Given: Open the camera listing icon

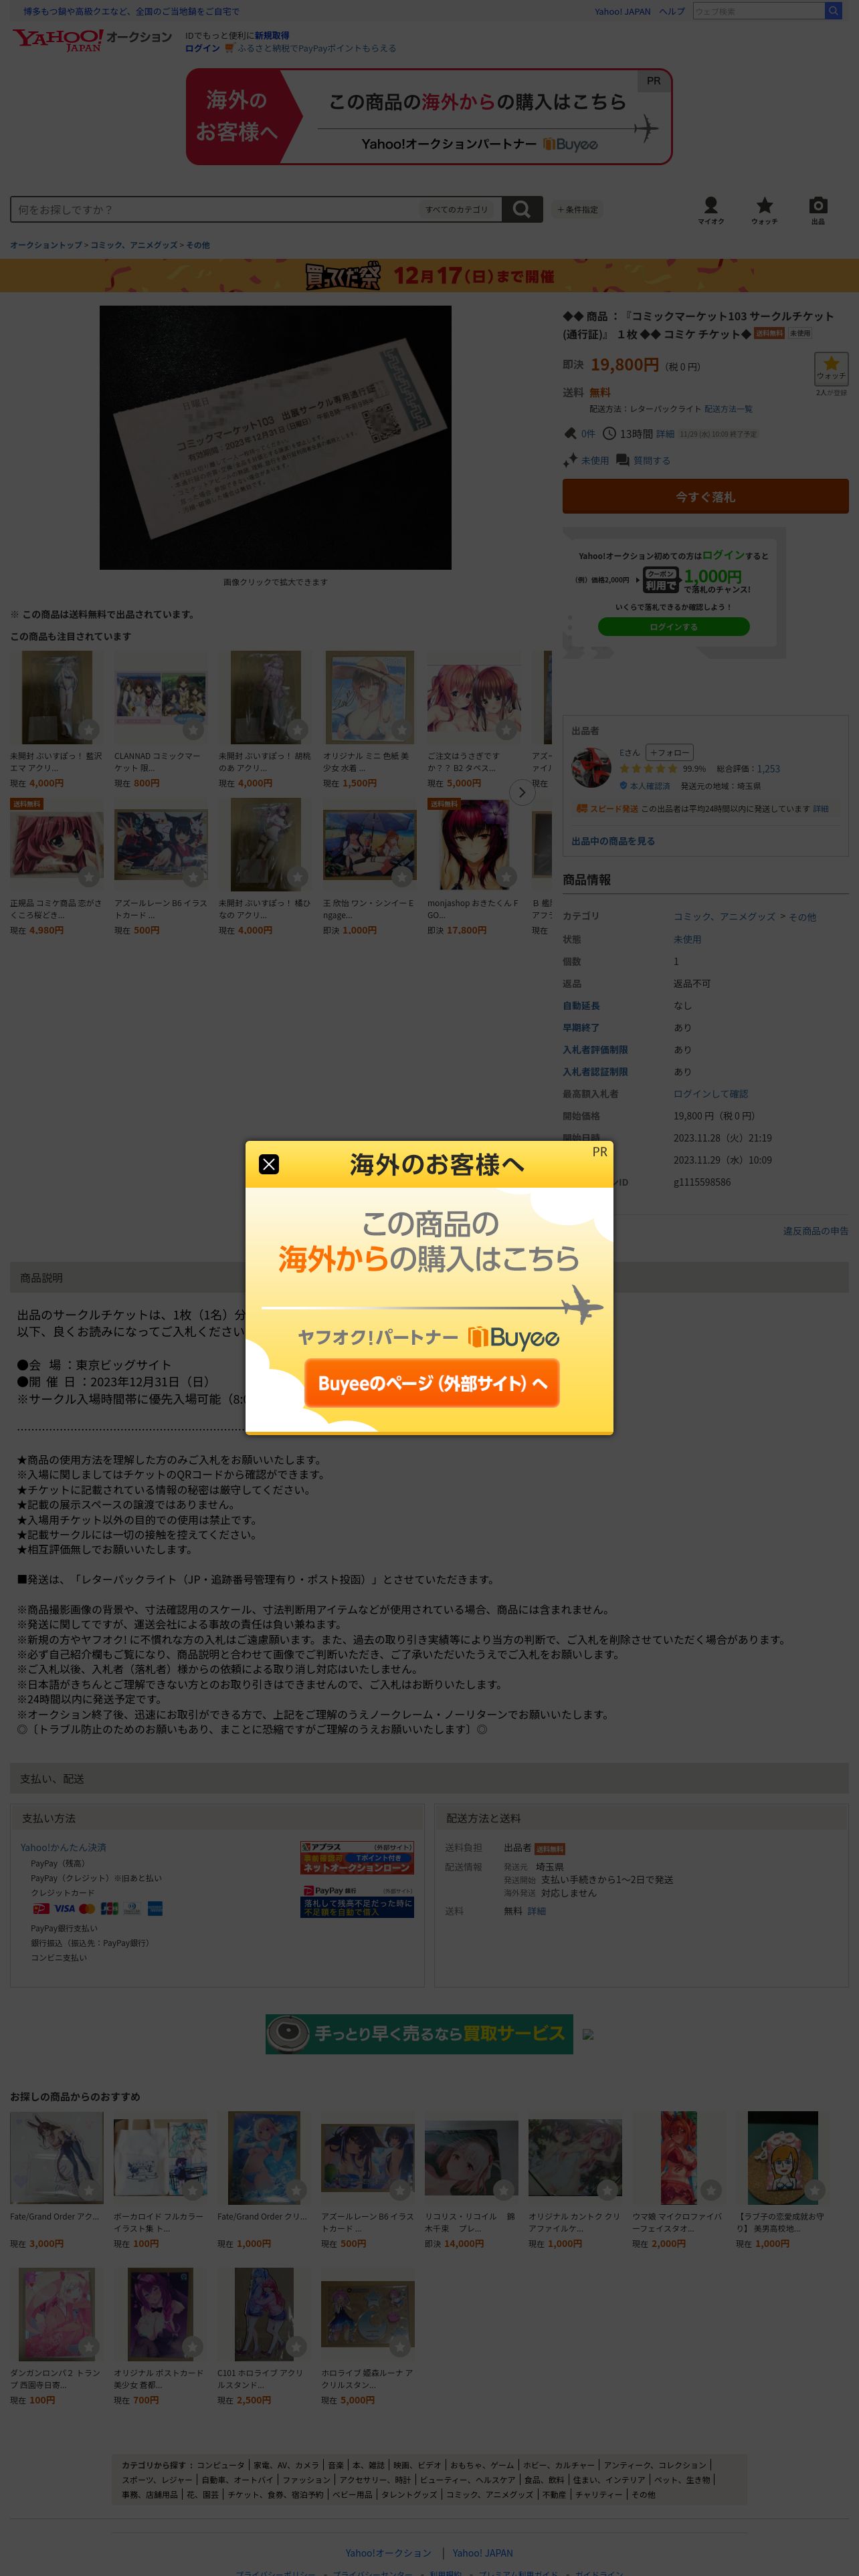Looking at the screenshot, I should (x=818, y=210).
